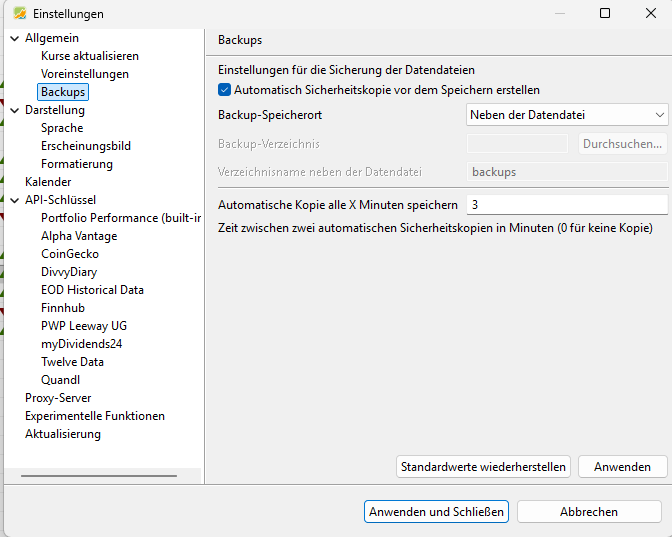The height and width of the screenshot is (537, 672).
Task: Select DivvyDiary API key entry
Action: [69, 272]
